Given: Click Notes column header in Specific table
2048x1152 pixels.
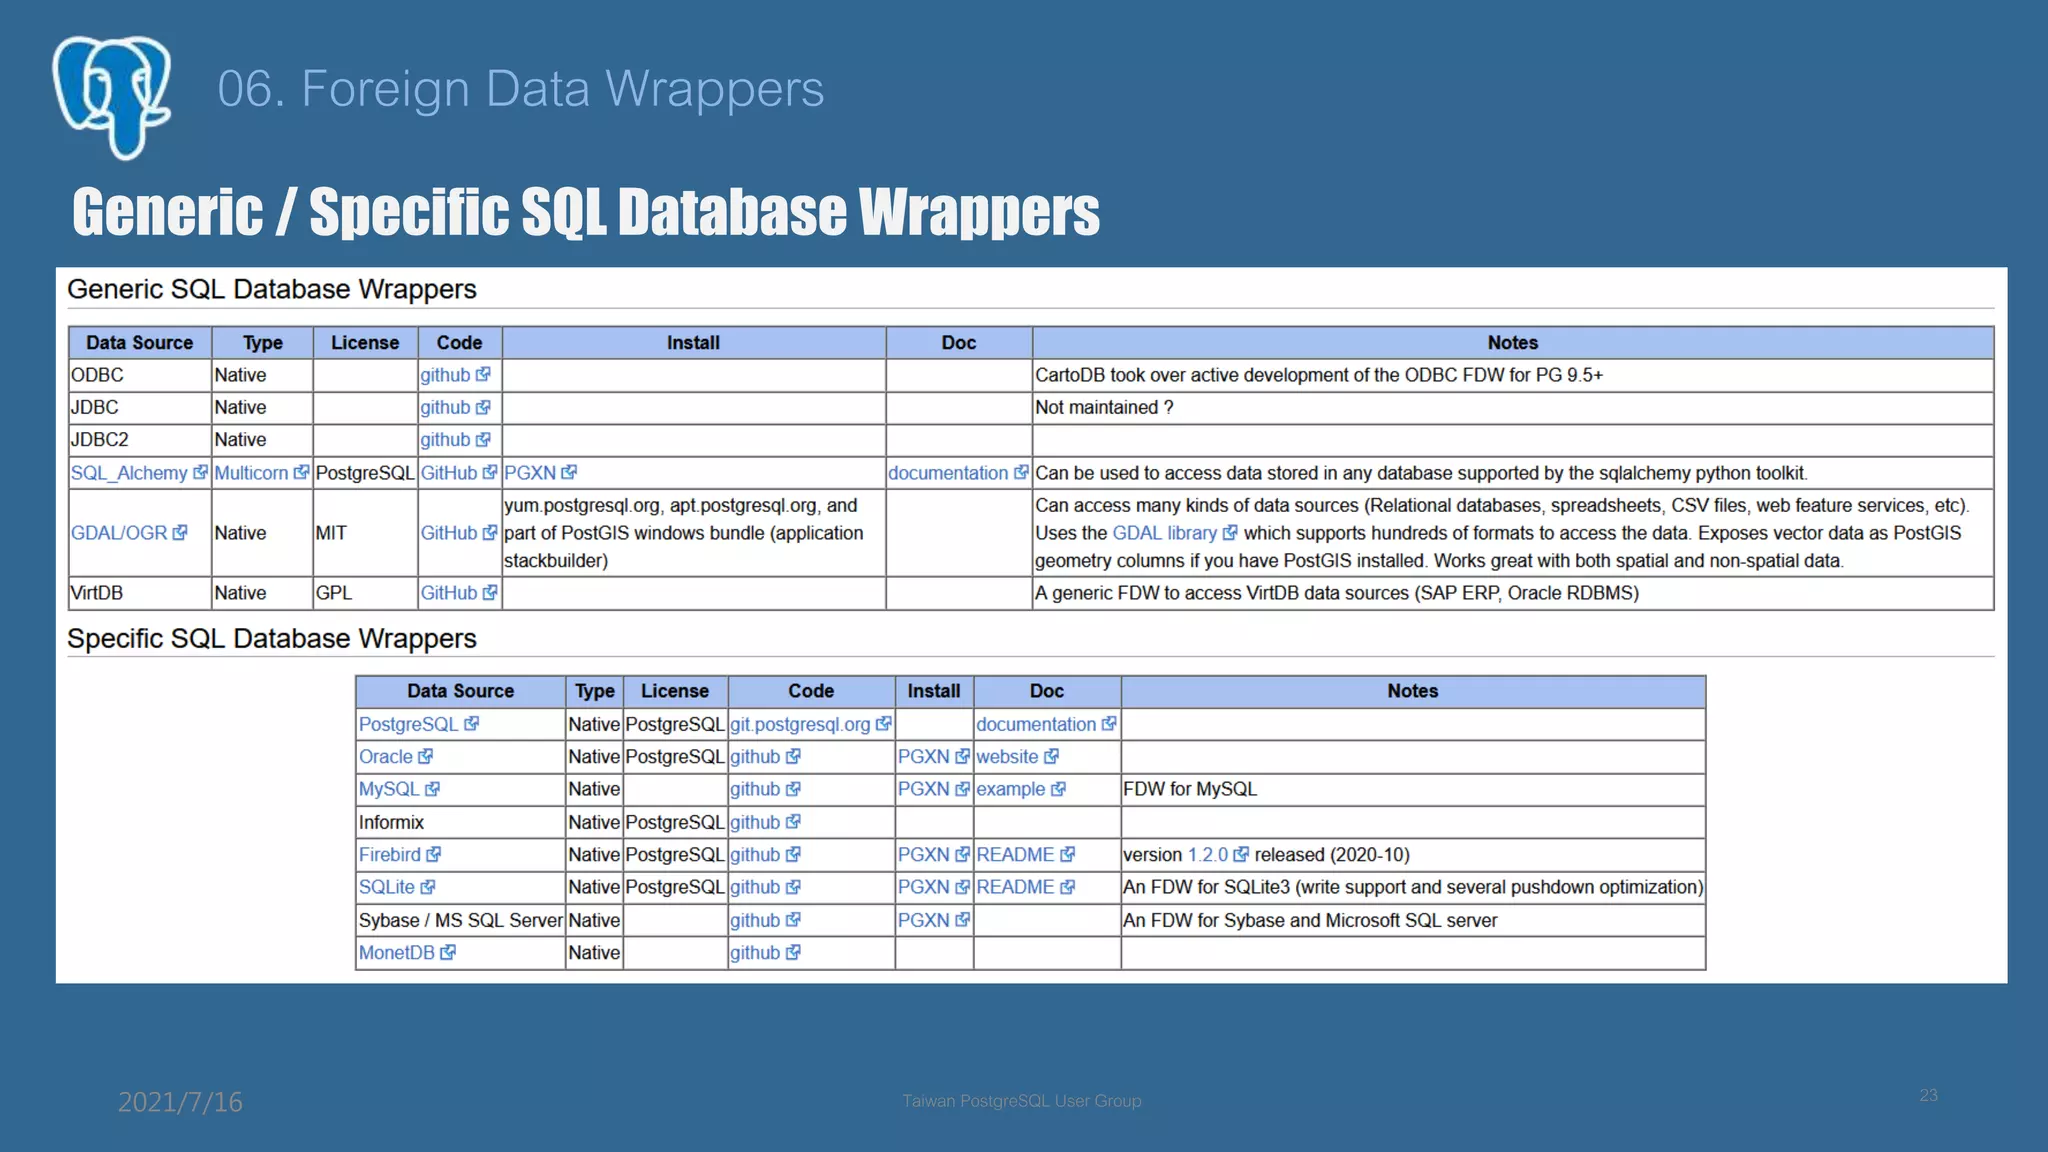Looking at the screenshot, I should pos(1412,691).
